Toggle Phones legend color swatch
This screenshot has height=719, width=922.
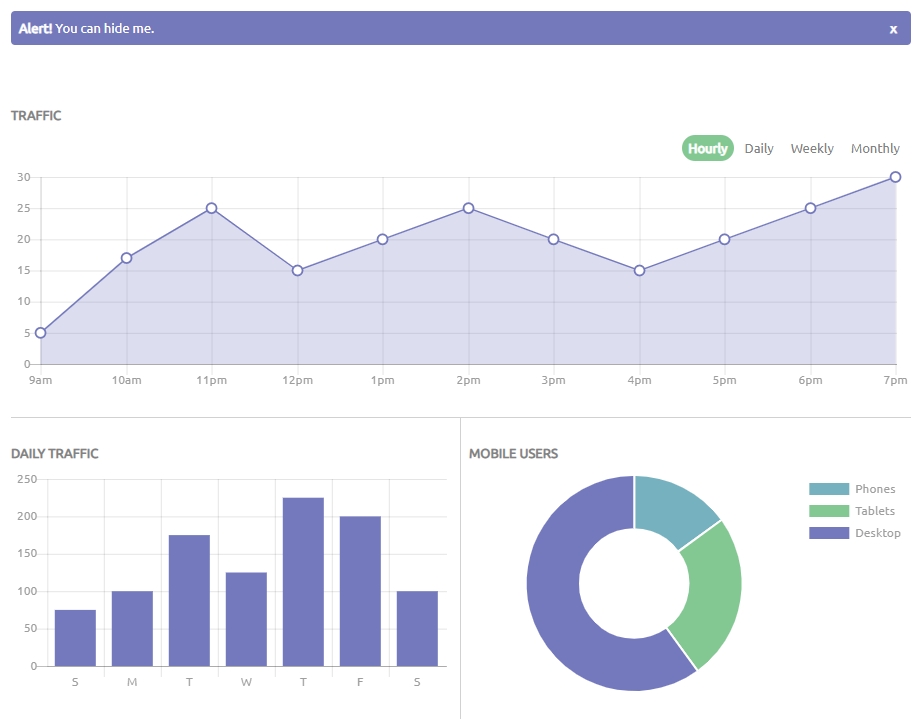829,489
